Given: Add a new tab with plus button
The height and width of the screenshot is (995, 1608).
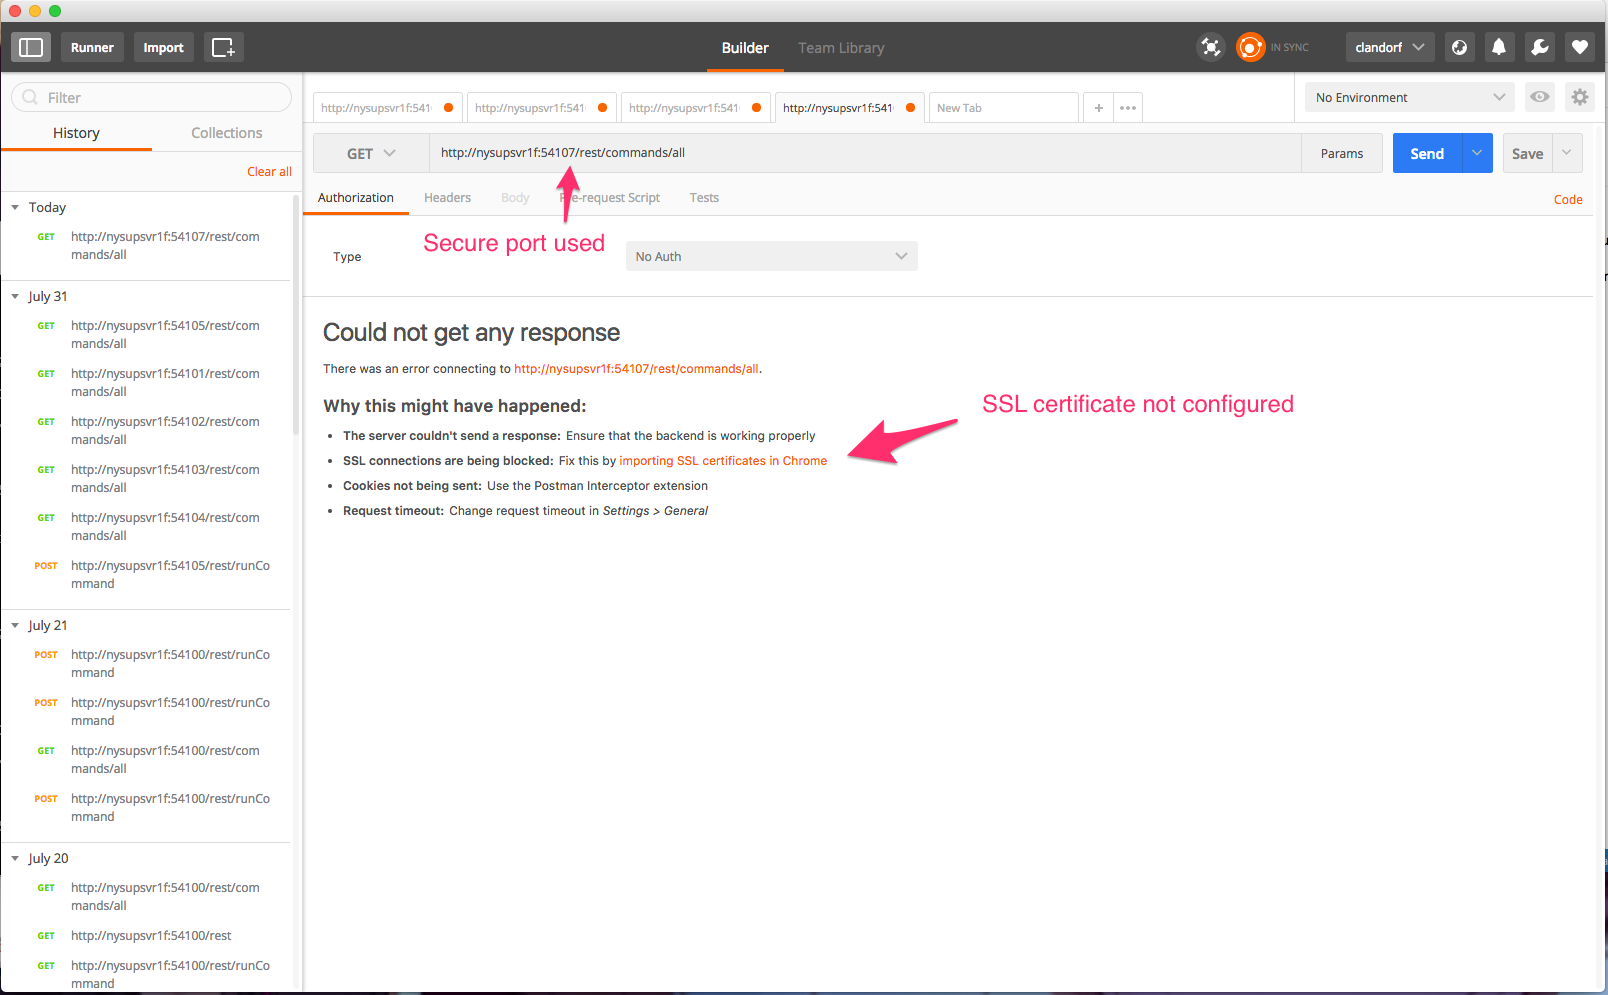Looking at the screenshot, I should pos(1098,108).
